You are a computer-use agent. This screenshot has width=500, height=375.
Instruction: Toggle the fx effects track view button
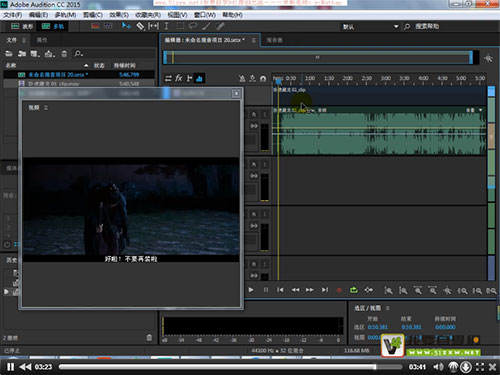179,78
